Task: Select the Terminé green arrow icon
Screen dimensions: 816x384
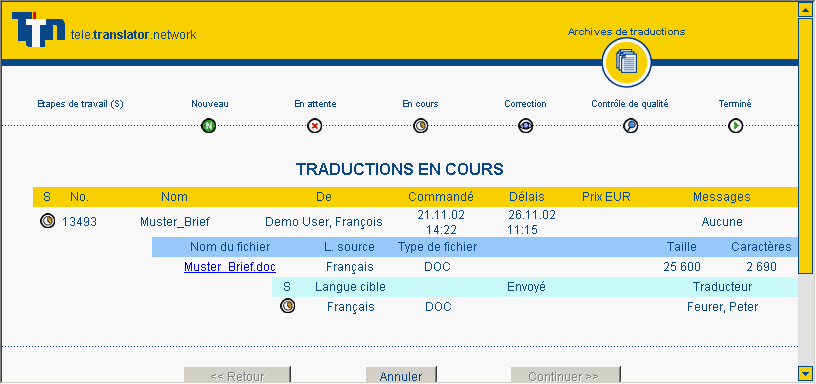Action: click(735, 126)
